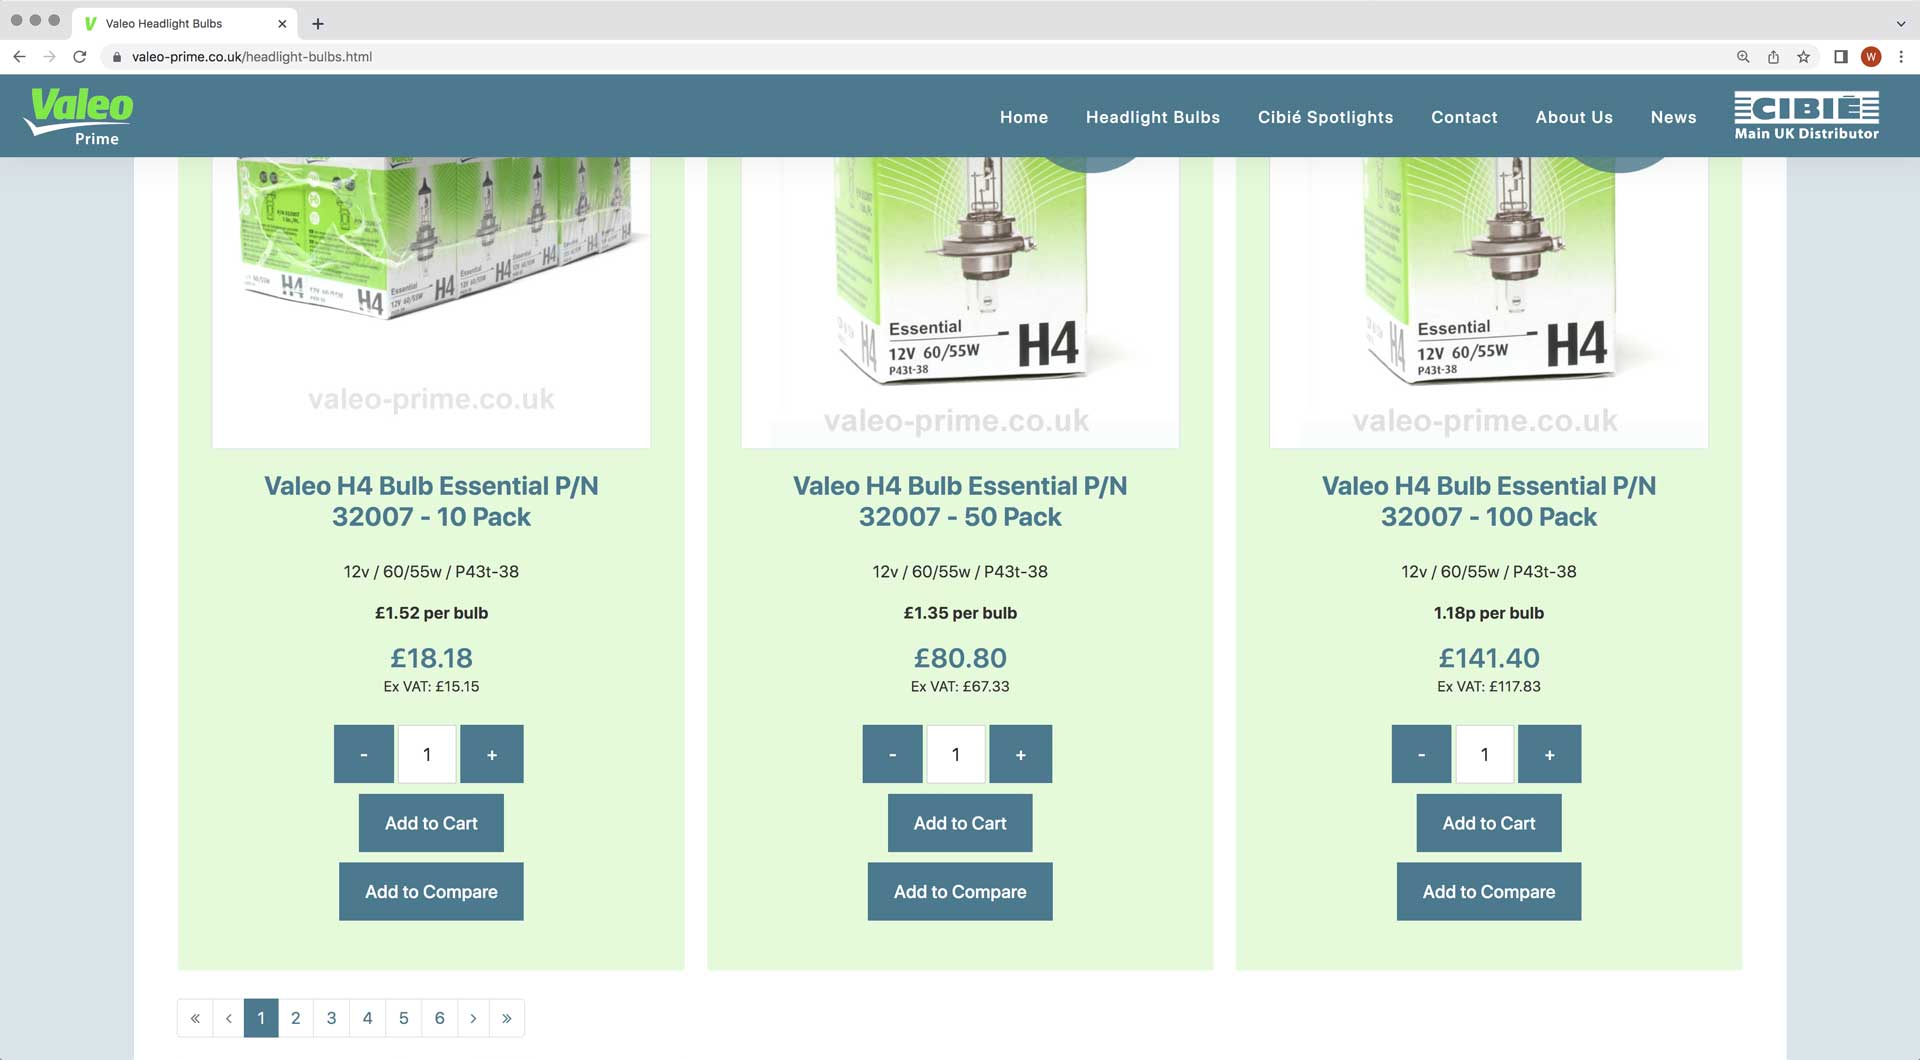
Task: Go to pagination page 6
Action: coord(439,1018)
